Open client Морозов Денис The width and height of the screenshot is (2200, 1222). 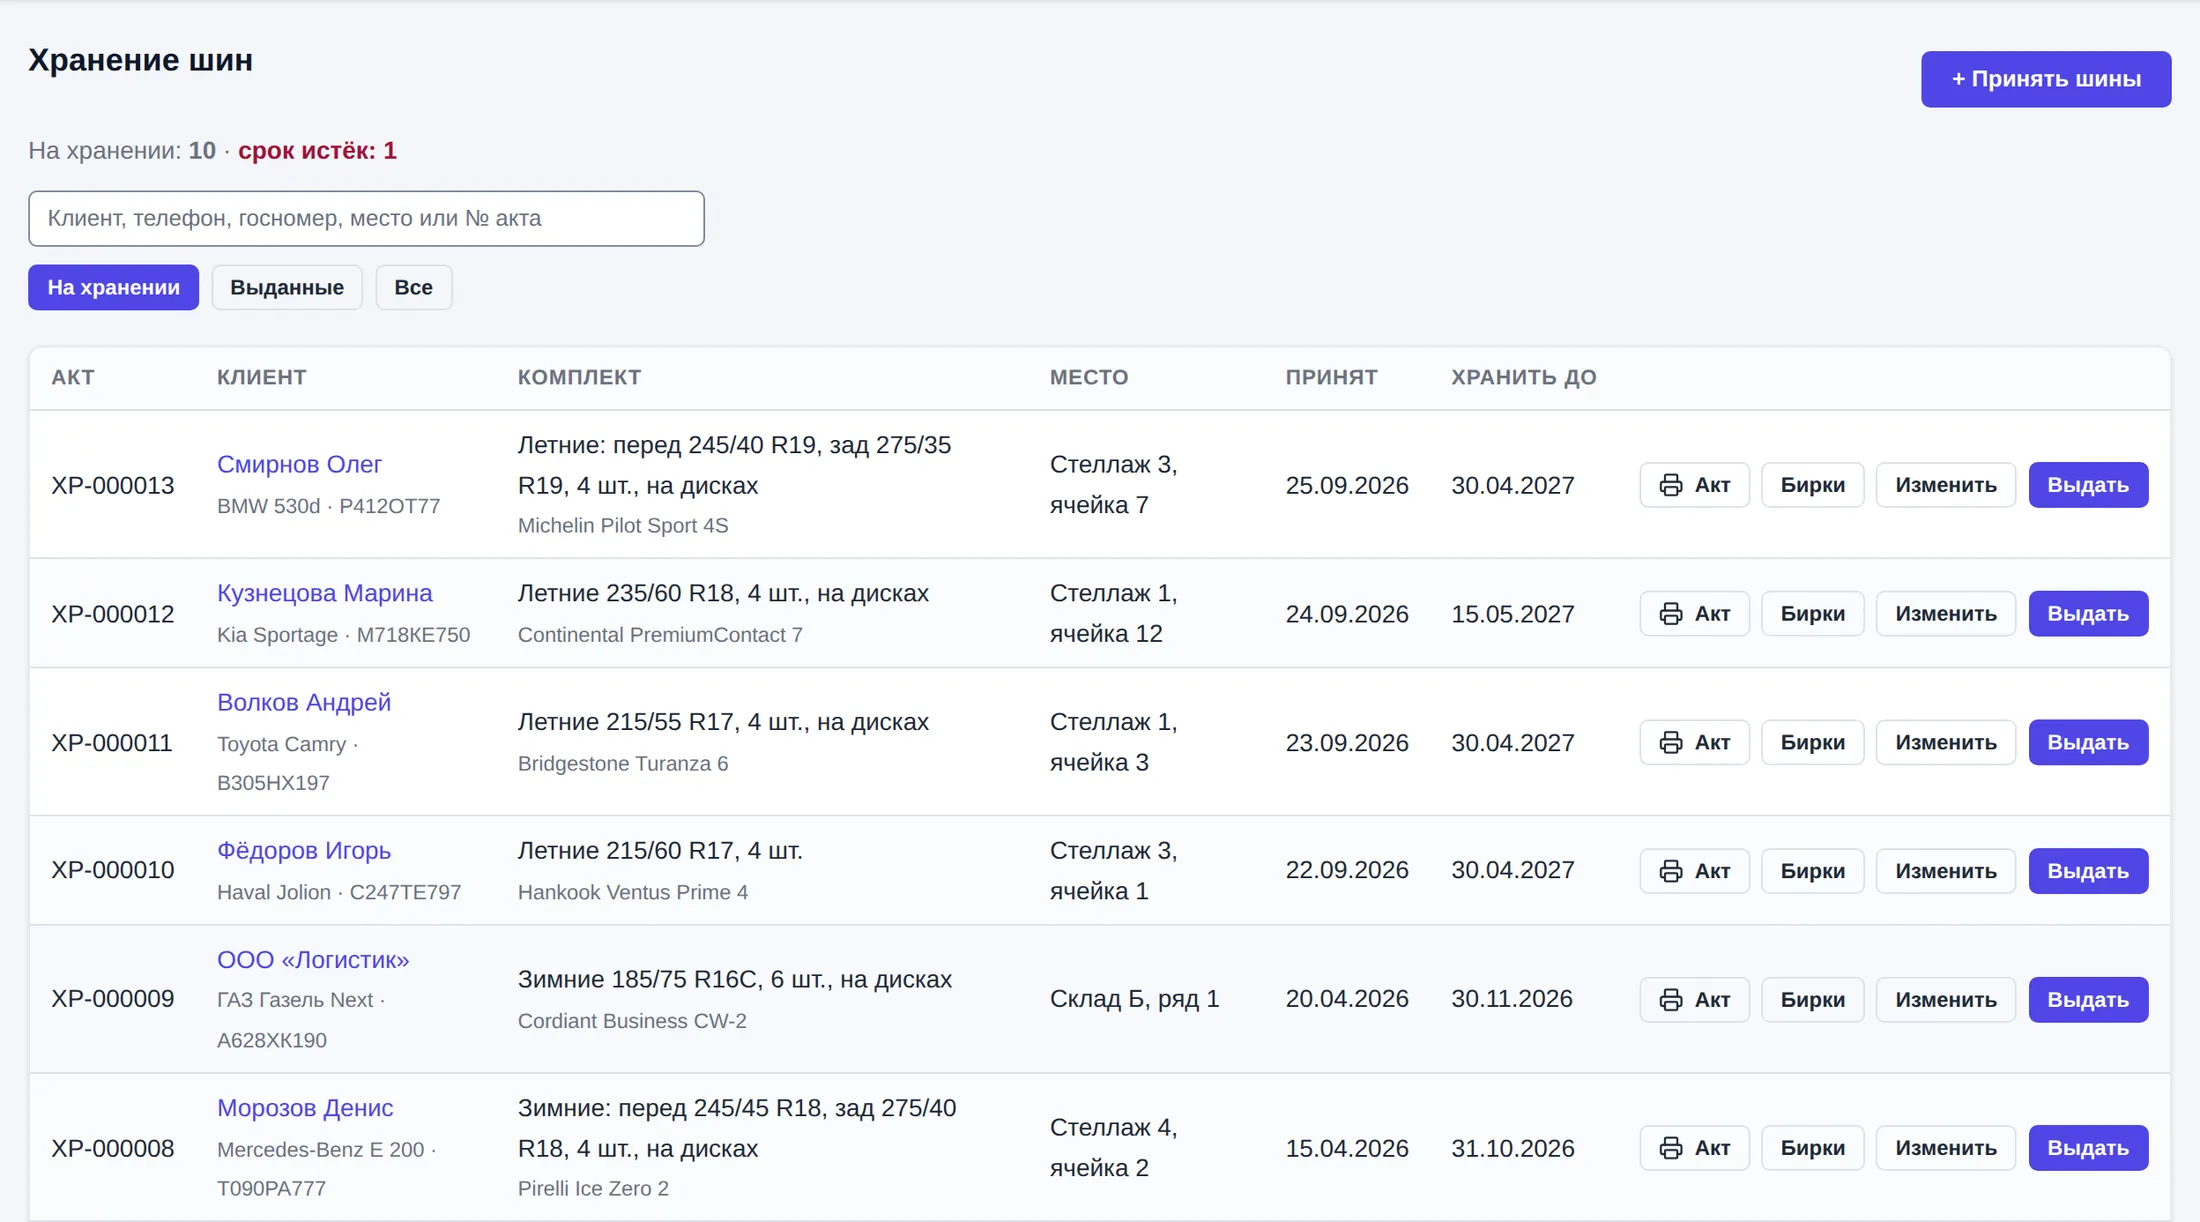pos(305,1108)
